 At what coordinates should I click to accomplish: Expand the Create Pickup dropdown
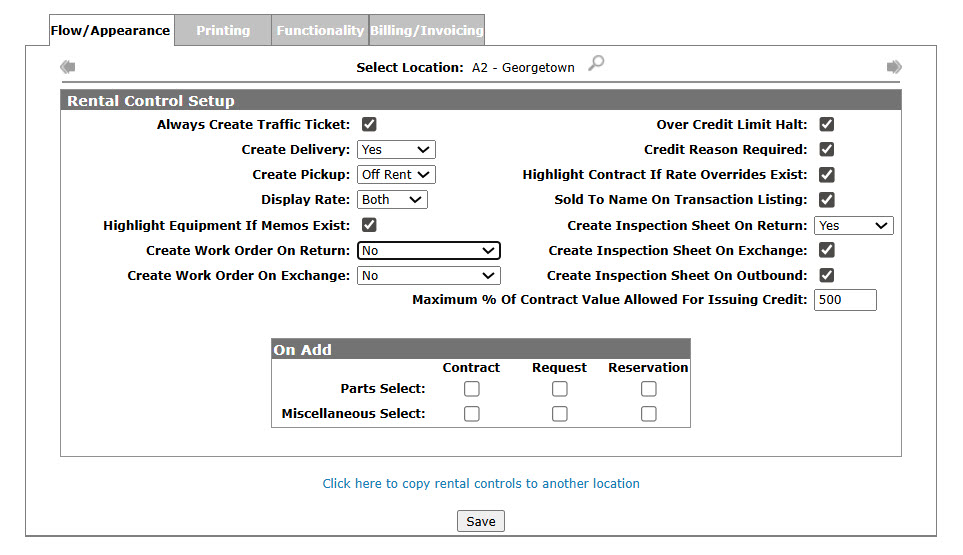point(396,175)
